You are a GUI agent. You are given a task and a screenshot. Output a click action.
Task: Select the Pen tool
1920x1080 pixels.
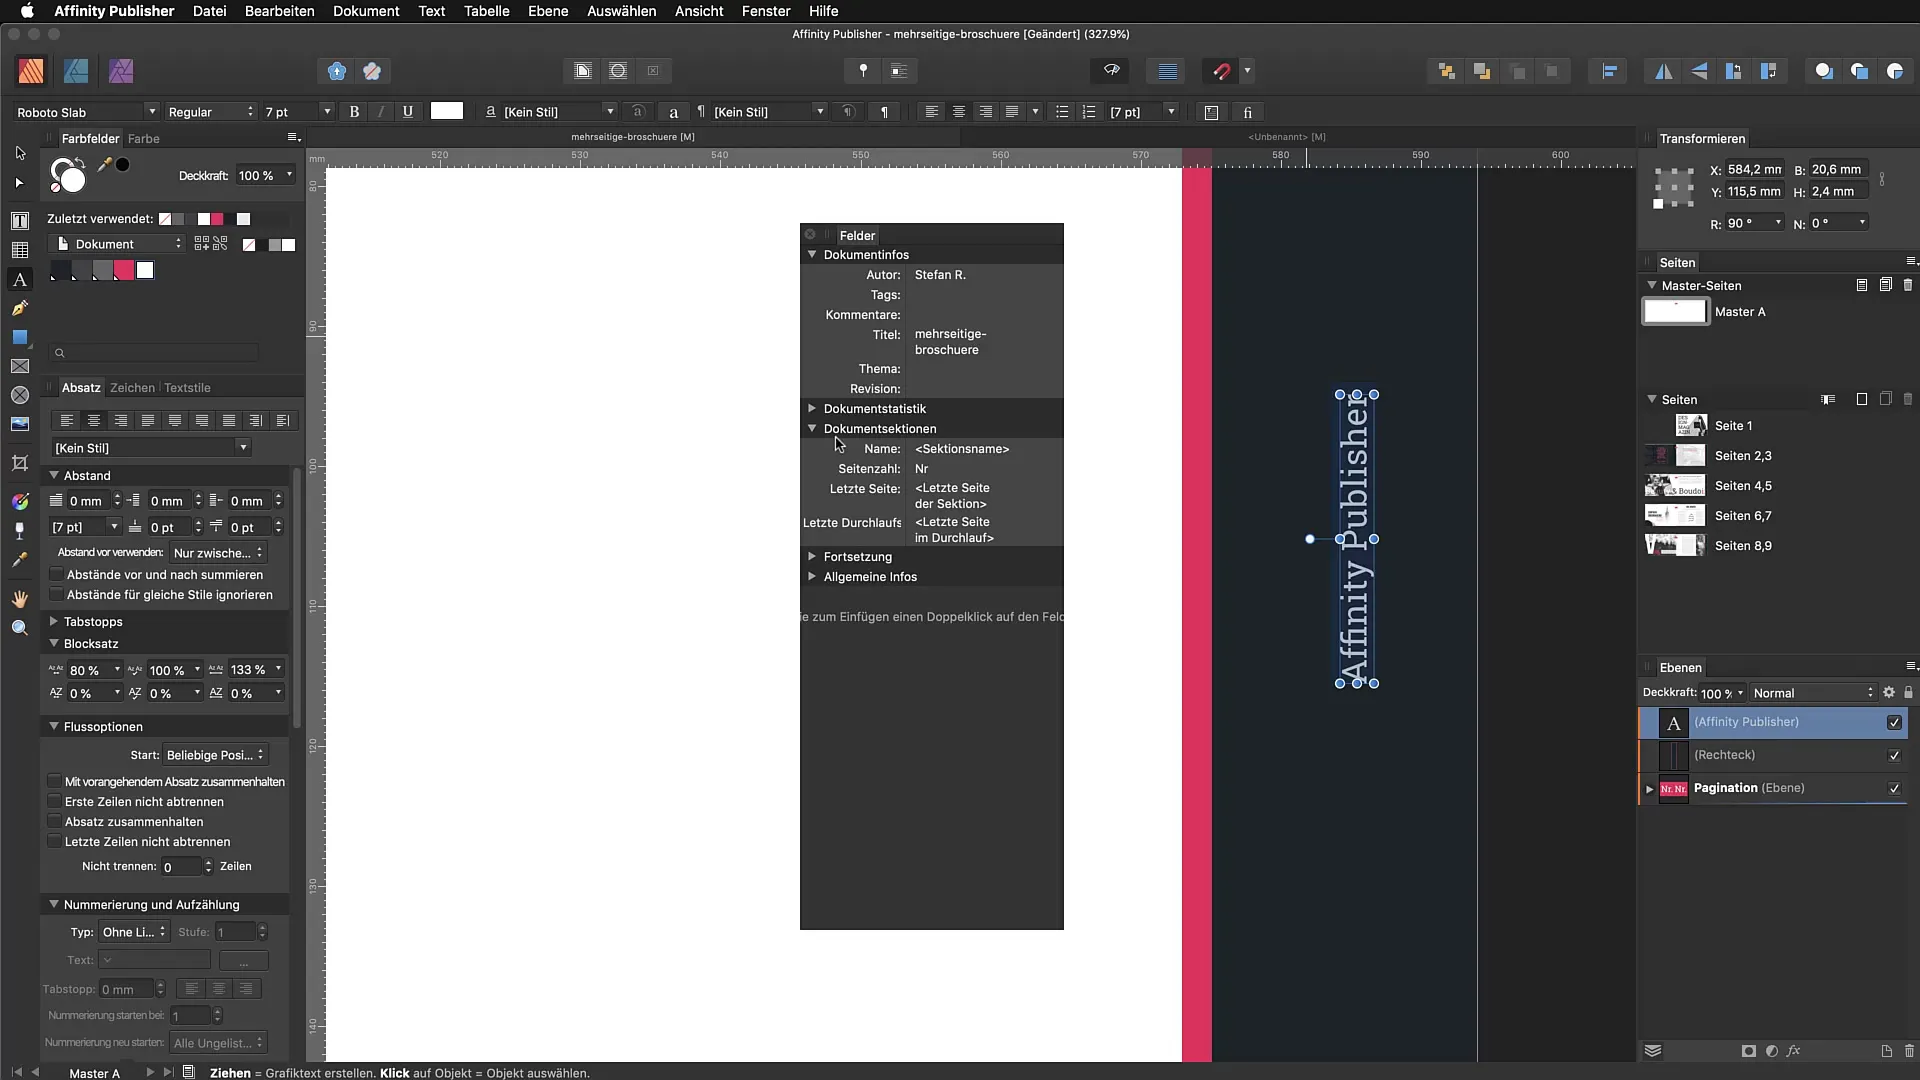(x=20, y=308)
